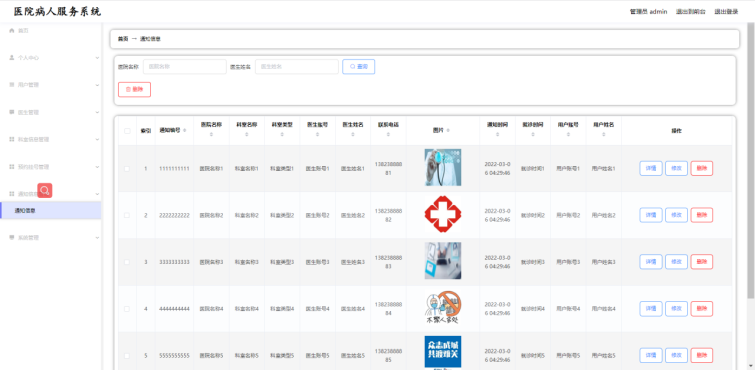The image size is (755, 371).
Task: Sort the 用户账号 column
Action: click(568, 135)
